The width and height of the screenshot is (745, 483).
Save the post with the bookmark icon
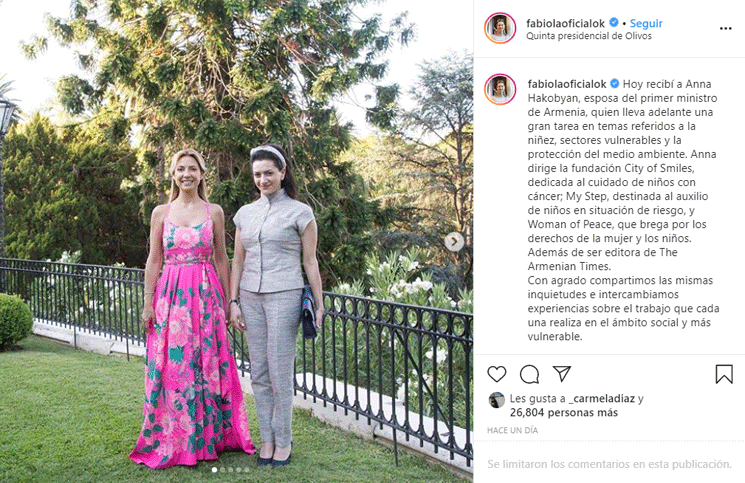(x=724, y=374)
